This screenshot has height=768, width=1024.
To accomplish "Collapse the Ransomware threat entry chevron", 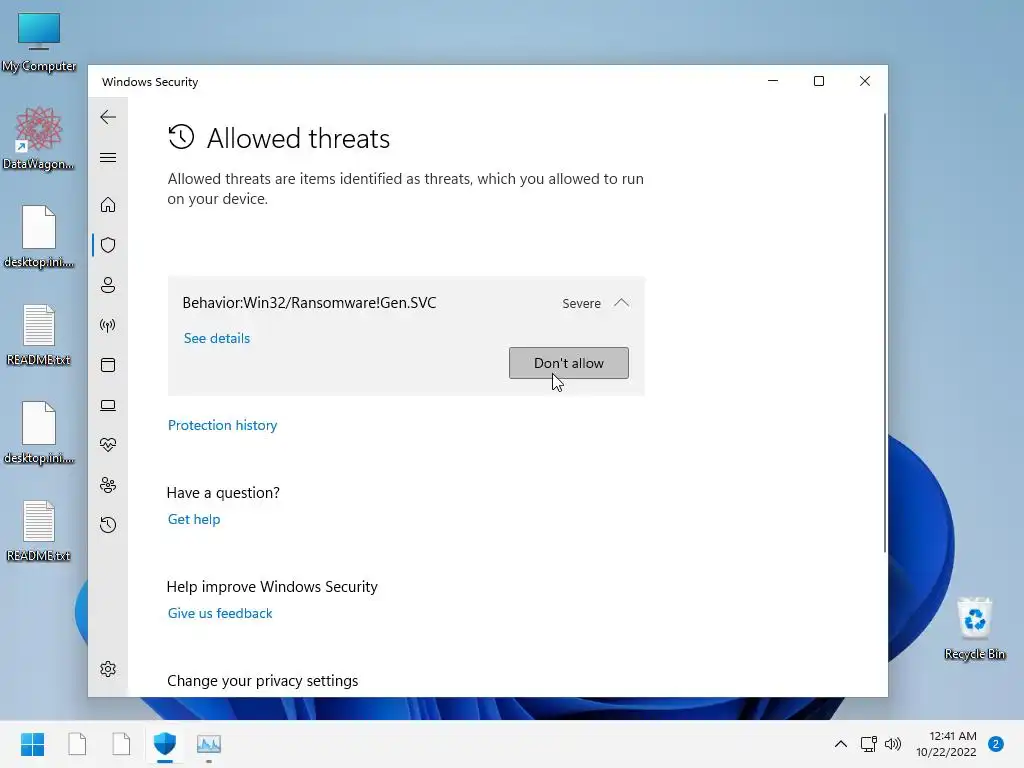I will (622, 303).
